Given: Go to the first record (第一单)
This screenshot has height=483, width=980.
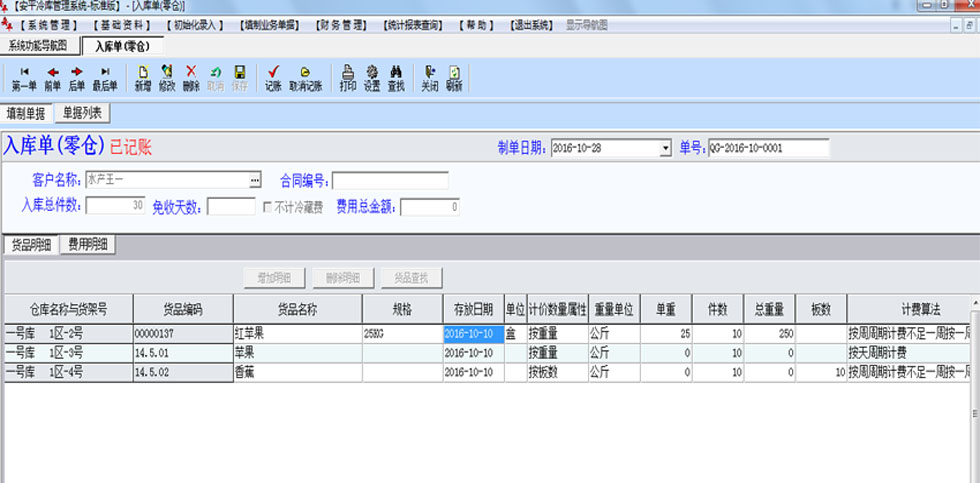Looking at the screenshot, I should [24, 79].
